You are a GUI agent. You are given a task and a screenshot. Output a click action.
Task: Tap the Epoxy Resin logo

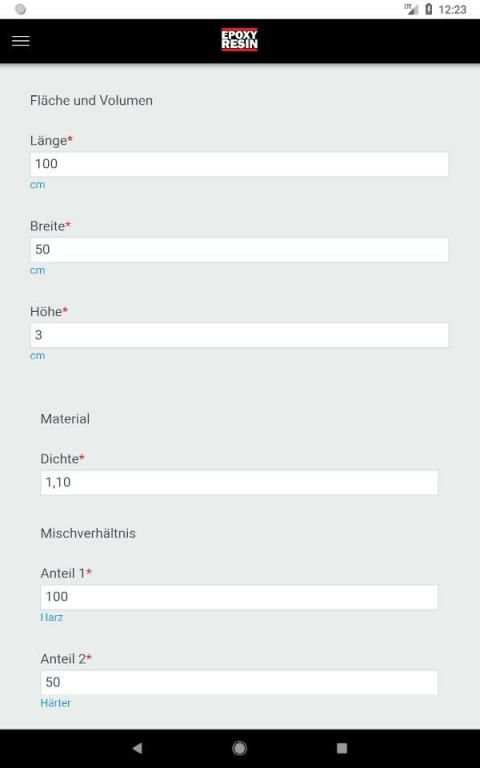click(x=239, y=40)
